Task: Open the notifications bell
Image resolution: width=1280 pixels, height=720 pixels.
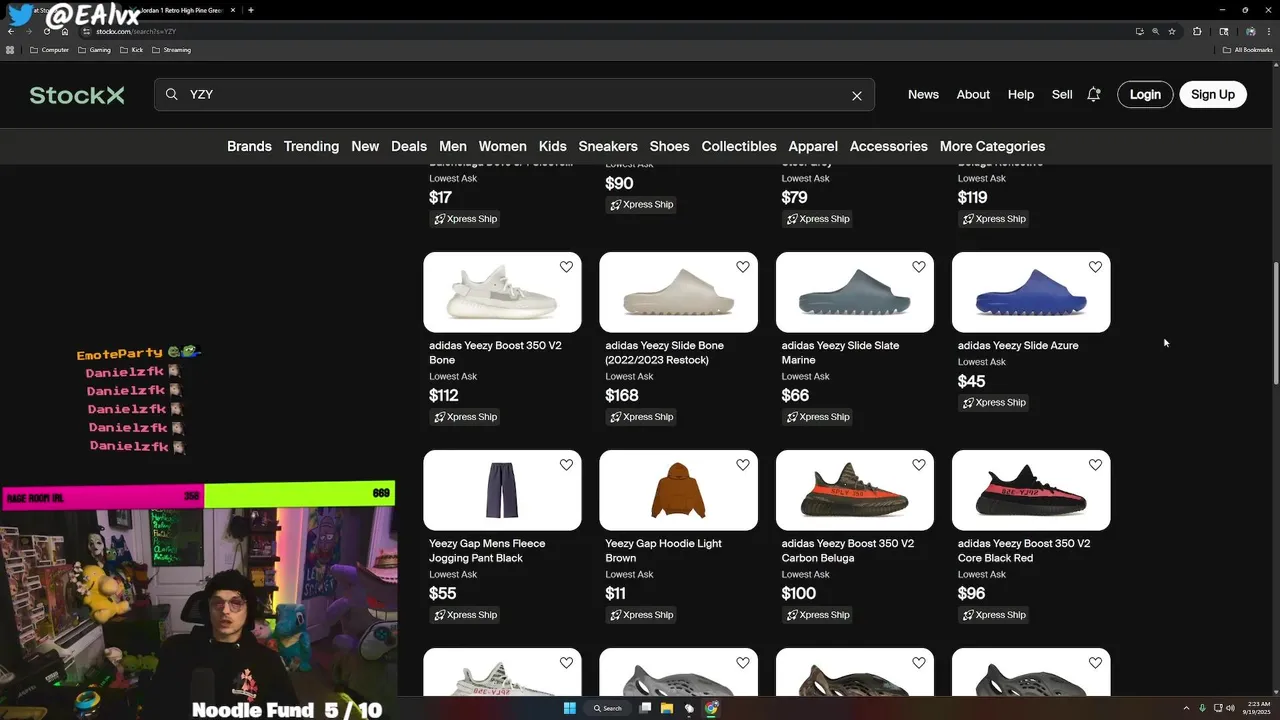Action: click(x=1094, y=94)
